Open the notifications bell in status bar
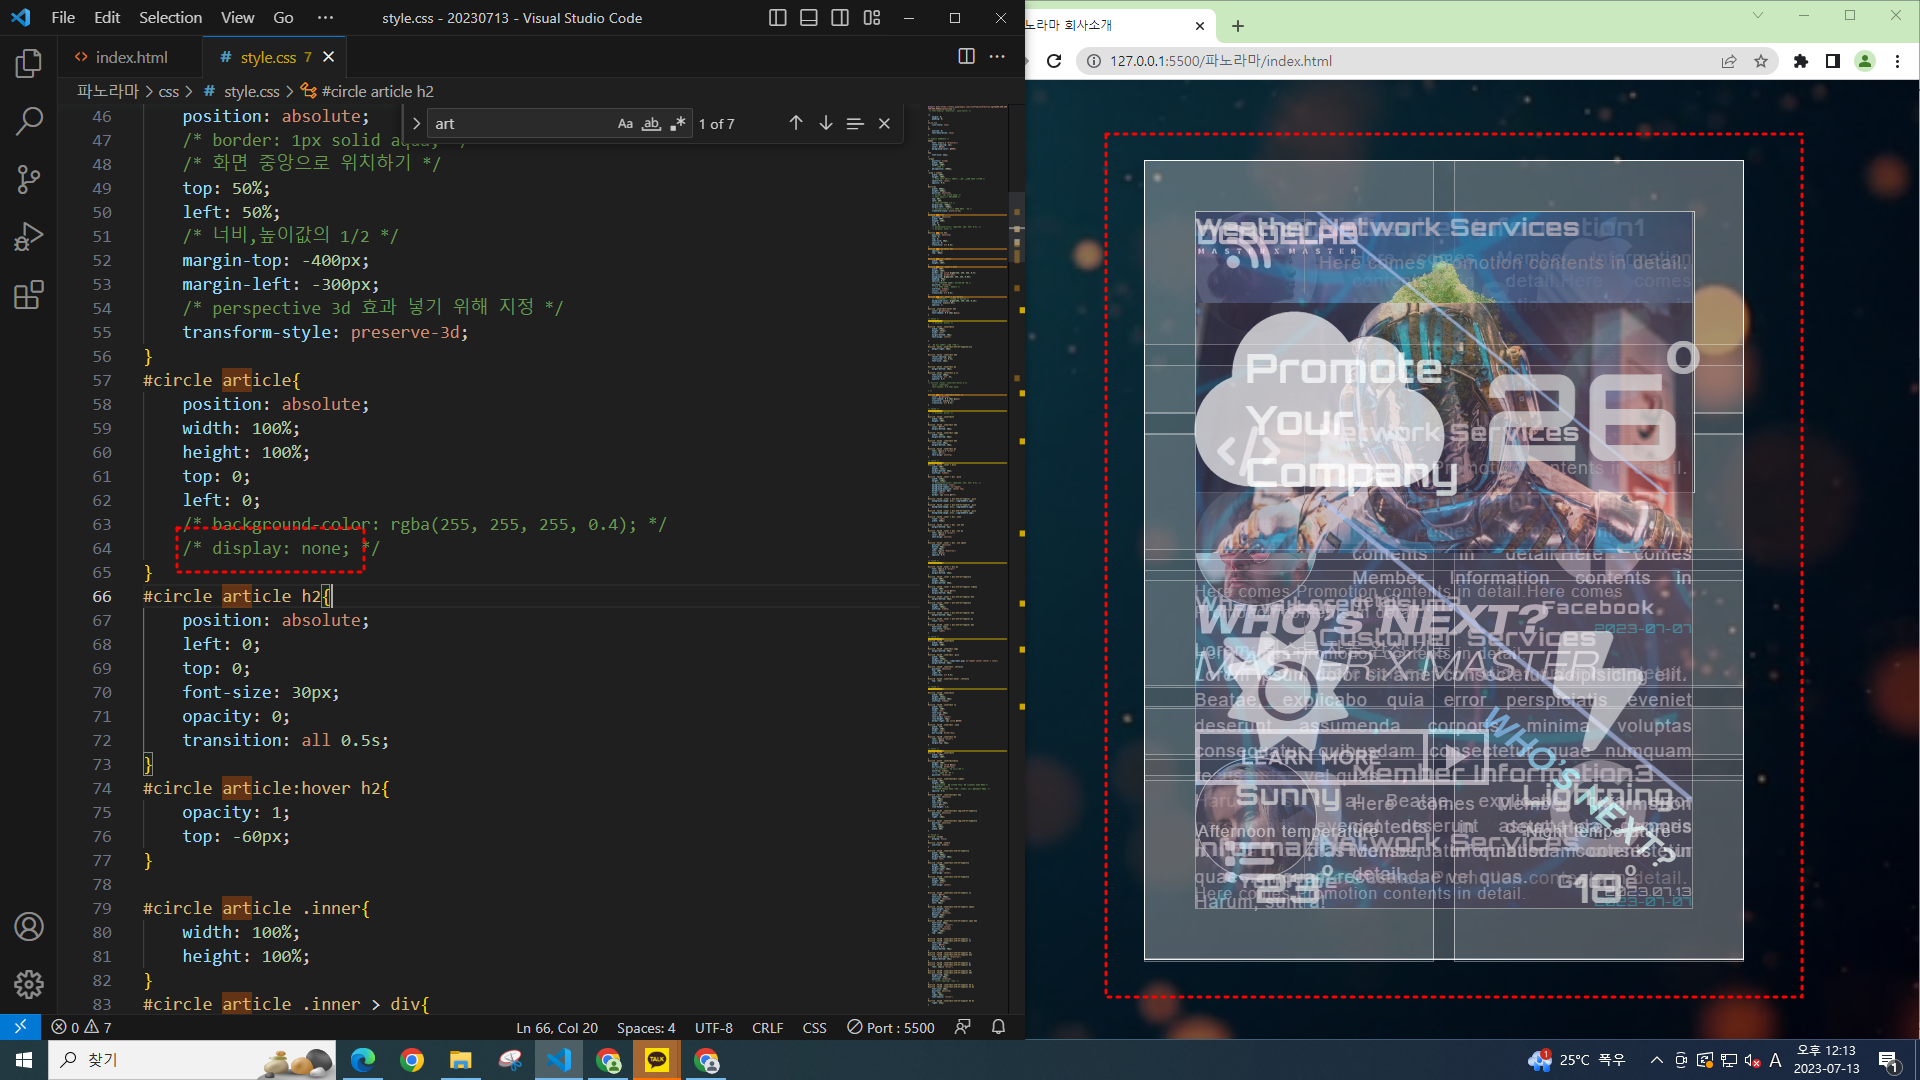This screenshot has width=1920, height=1080. click(998, 1027)
